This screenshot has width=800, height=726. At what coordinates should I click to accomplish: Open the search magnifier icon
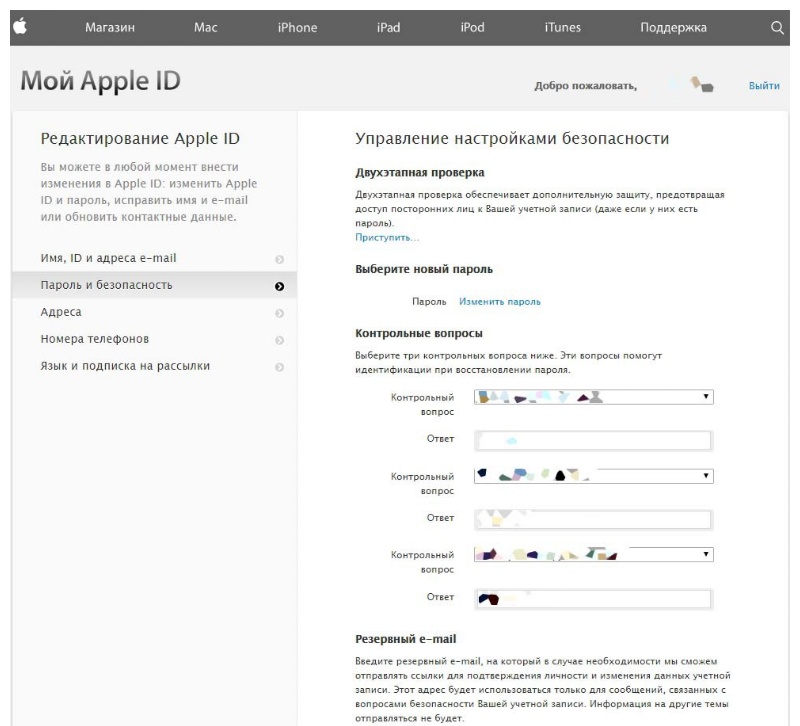pyautogui.click(x=777, y=27)
